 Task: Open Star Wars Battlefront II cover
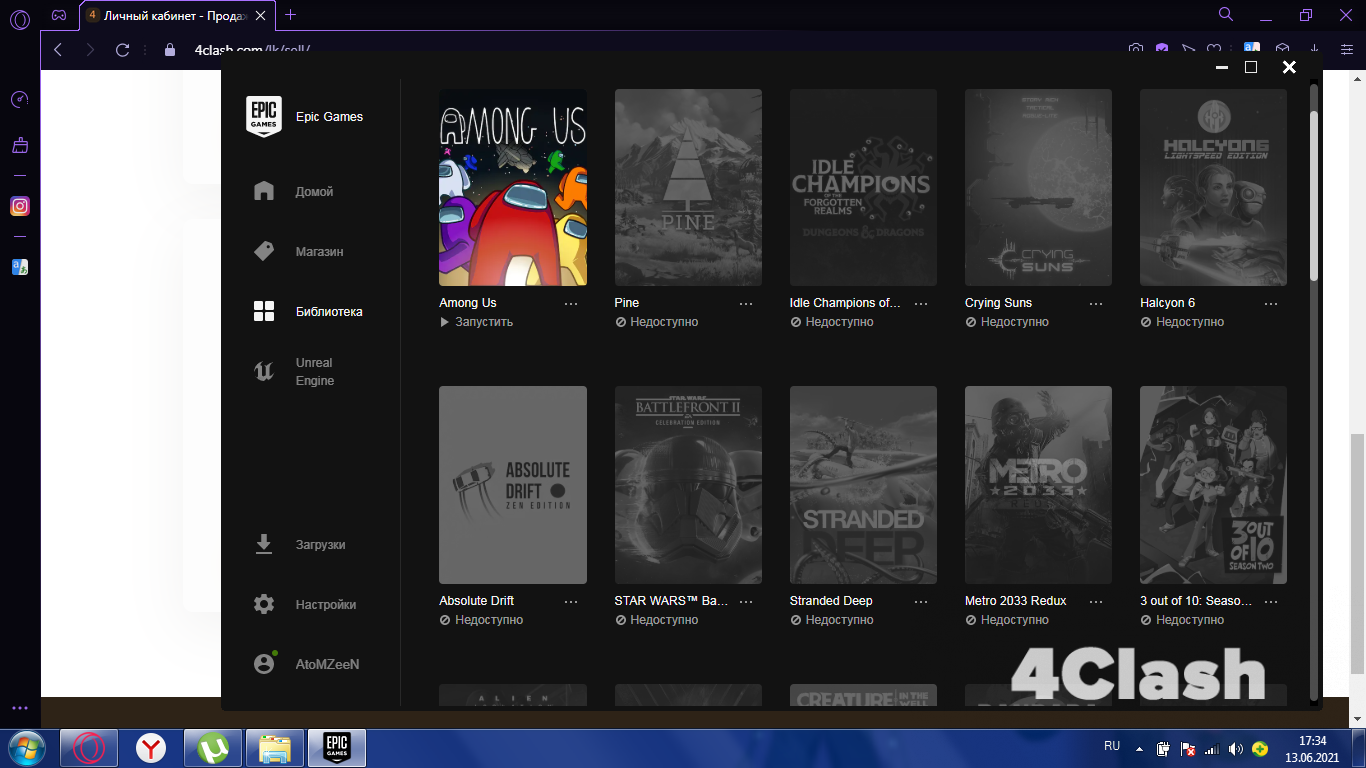click(688, 485)
